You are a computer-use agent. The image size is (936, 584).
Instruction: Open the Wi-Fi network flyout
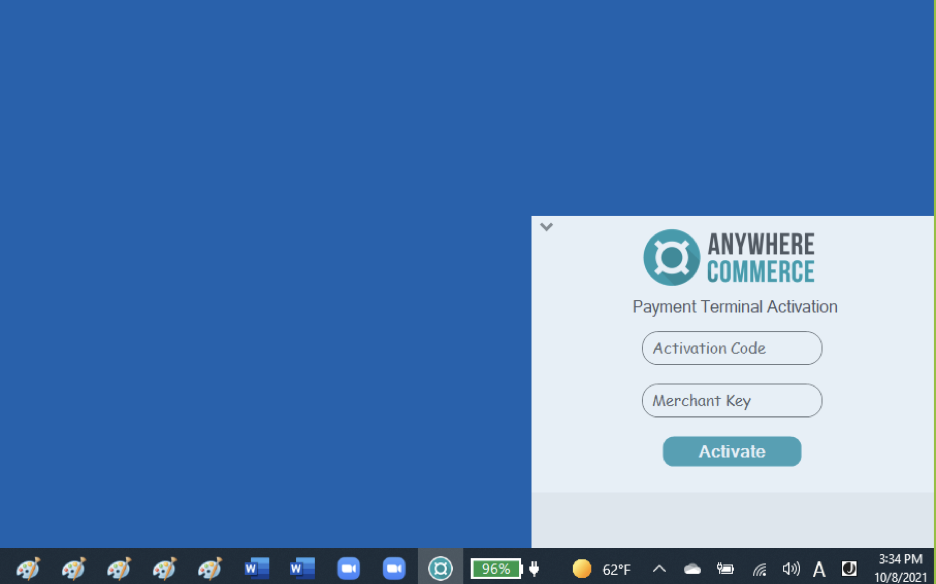click(x=759, y=569)
